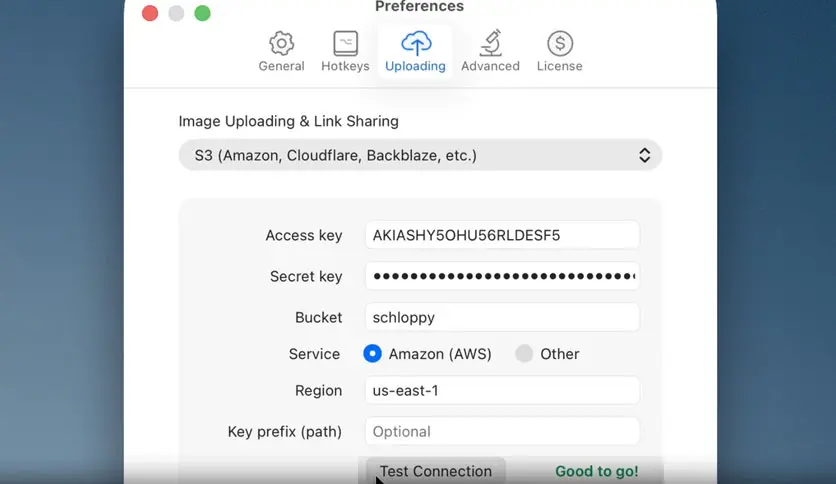
Task: Close the Preferences window with red button
Action: tap(150, 13)
